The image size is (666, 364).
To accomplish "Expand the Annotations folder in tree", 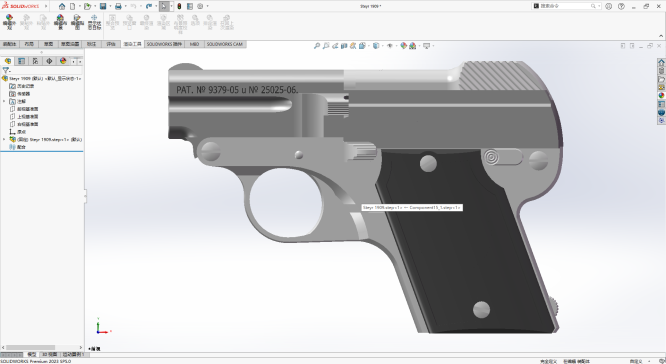I will (x=4, y=102).
